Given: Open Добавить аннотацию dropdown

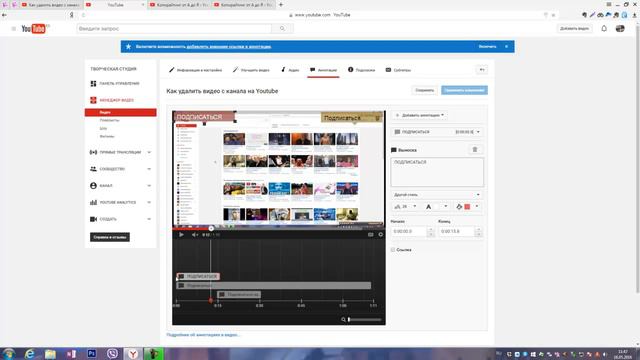Looking at the screenshot, I should click(x=420, y=115).
